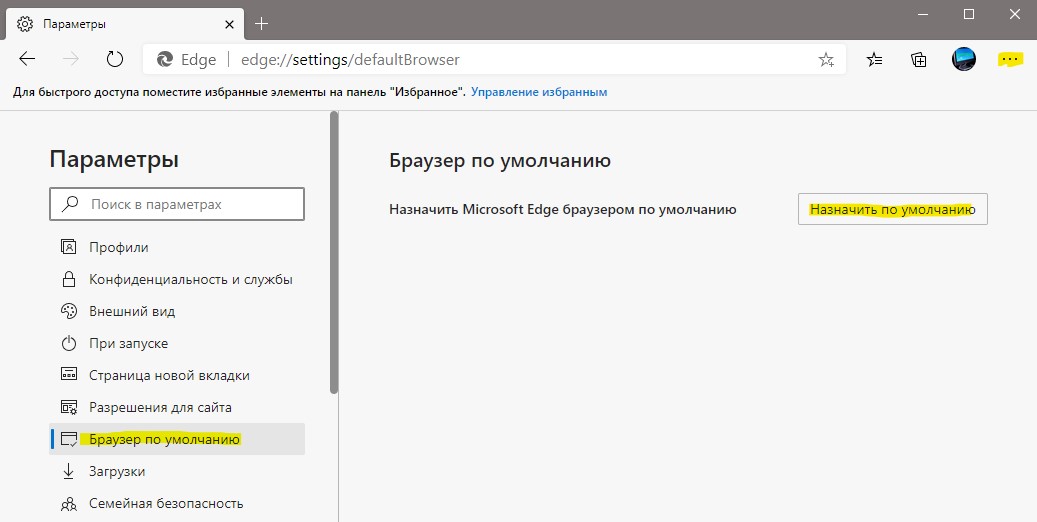Click the new tab page icon
This screenshot has width=1037, height=522.
coord(68,375)
